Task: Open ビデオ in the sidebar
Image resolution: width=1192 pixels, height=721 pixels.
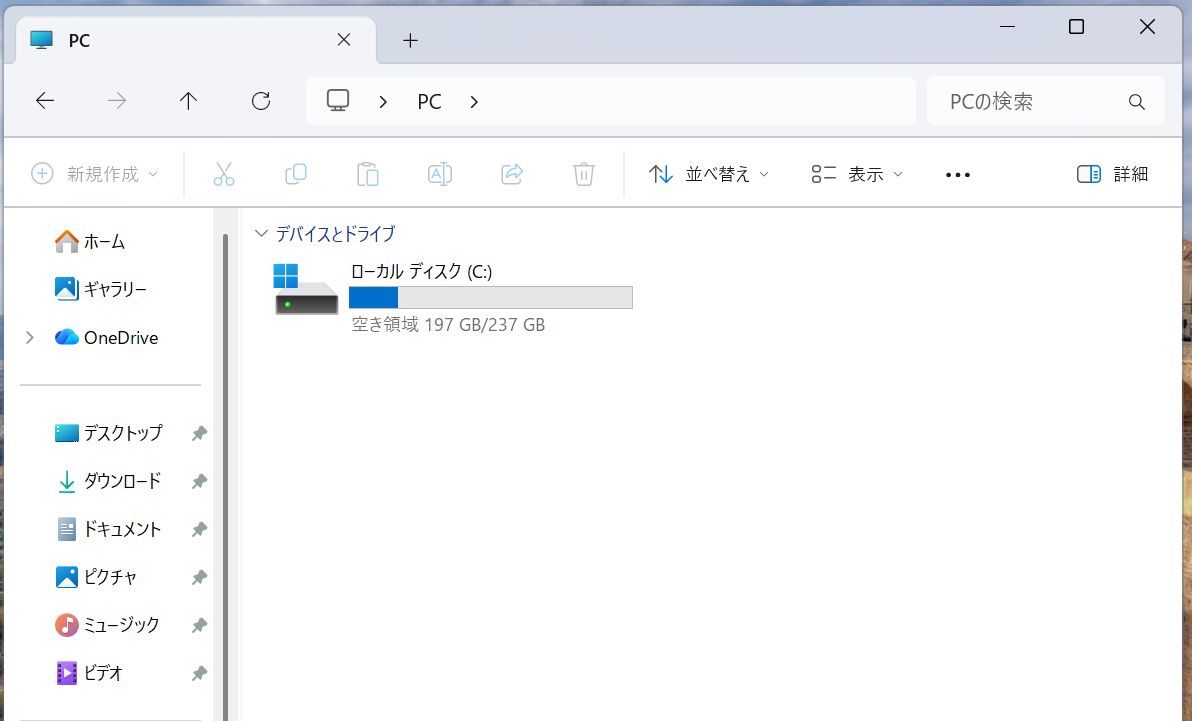Action: pos(89,672)
